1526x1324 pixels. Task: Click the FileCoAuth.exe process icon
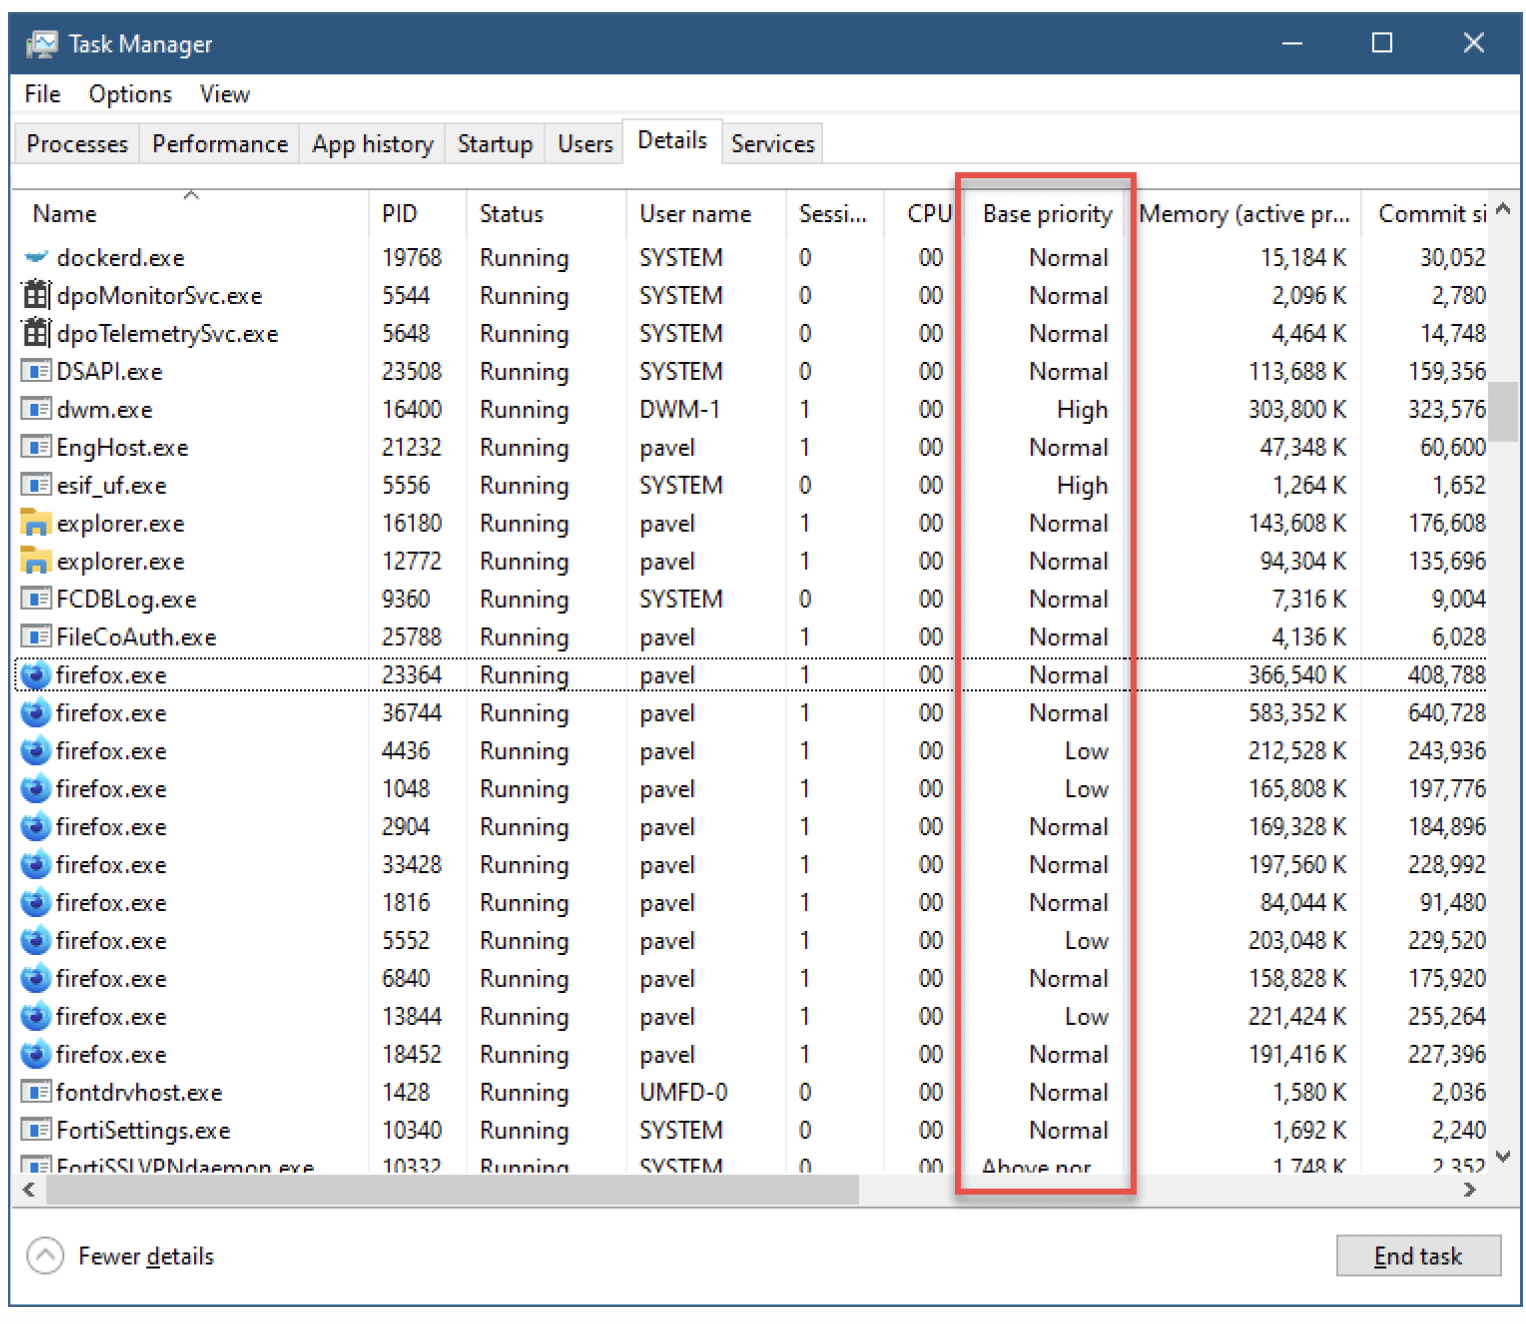pyautogui.click(x=36, y=637)
